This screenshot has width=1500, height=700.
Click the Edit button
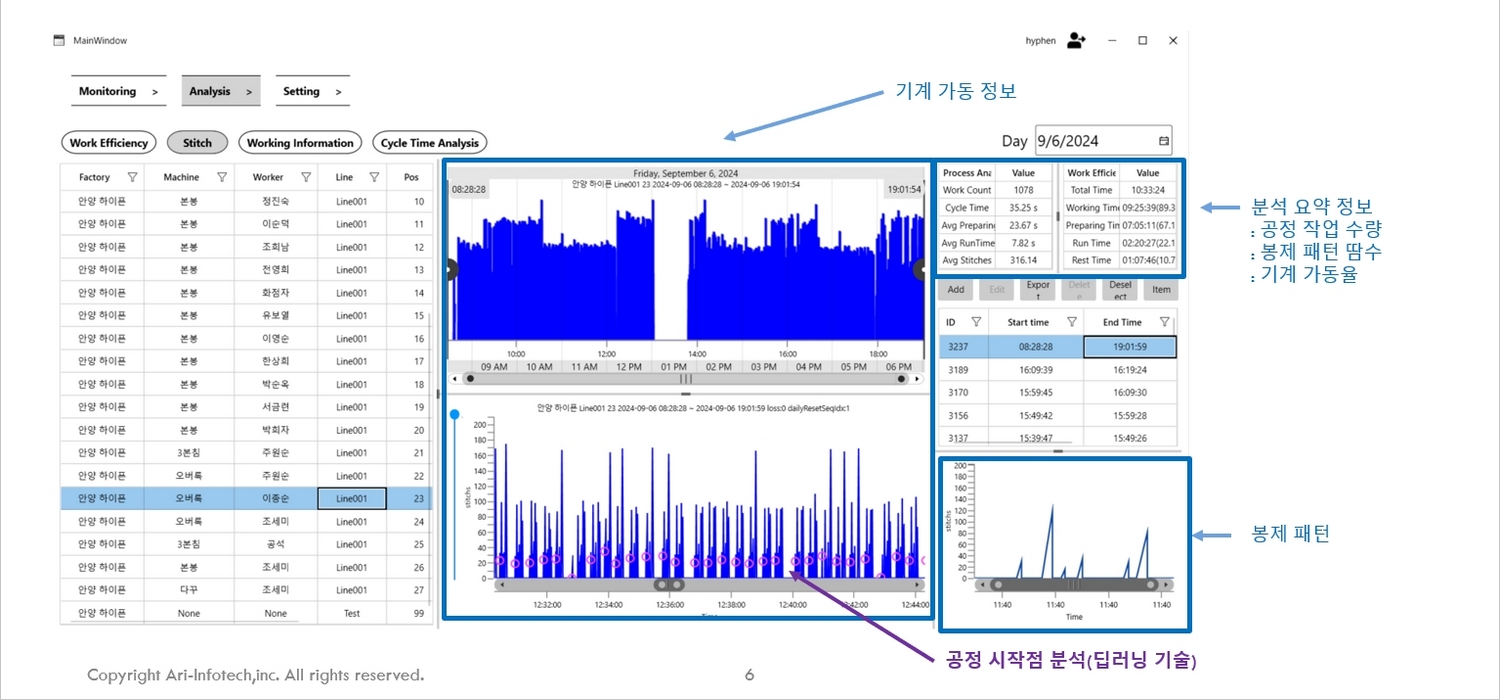(x=996, y=290)
